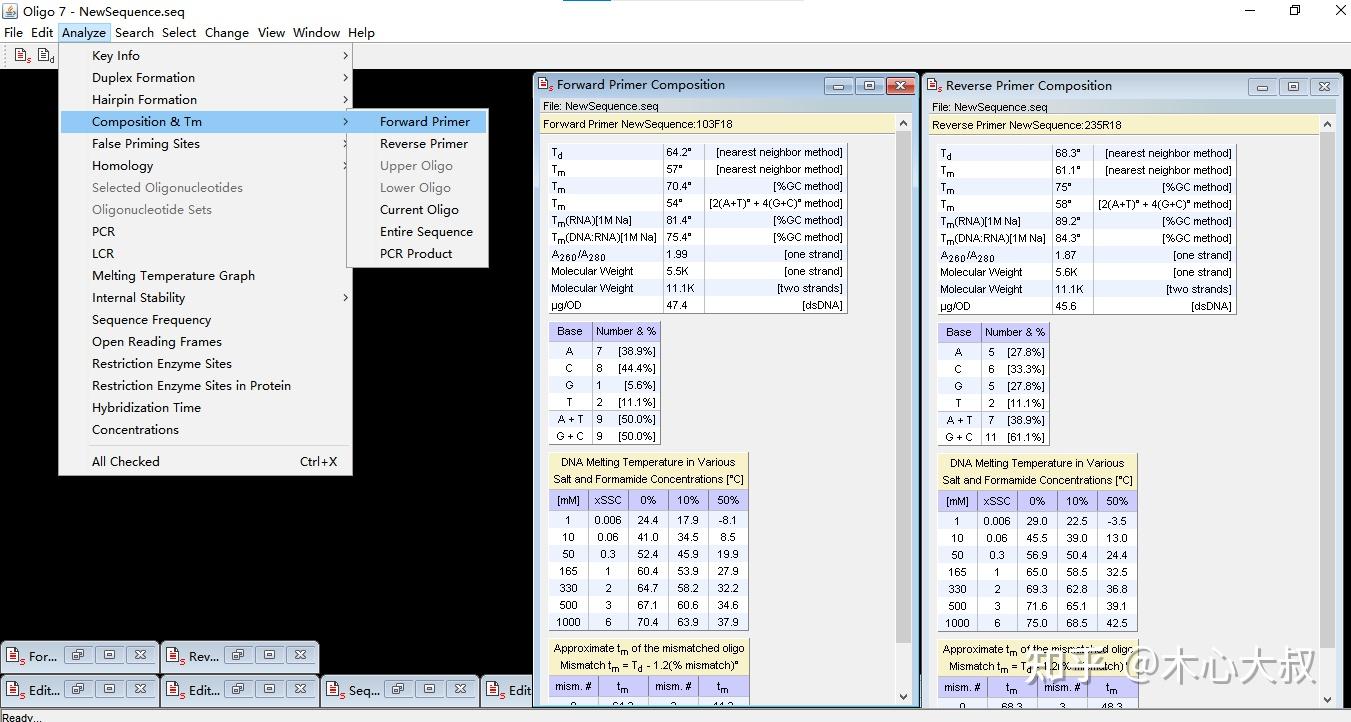Click the Tm(RNA) value 89.2° cell
This screenshot has width=1351, height=722.
[x=1073, y=222]
